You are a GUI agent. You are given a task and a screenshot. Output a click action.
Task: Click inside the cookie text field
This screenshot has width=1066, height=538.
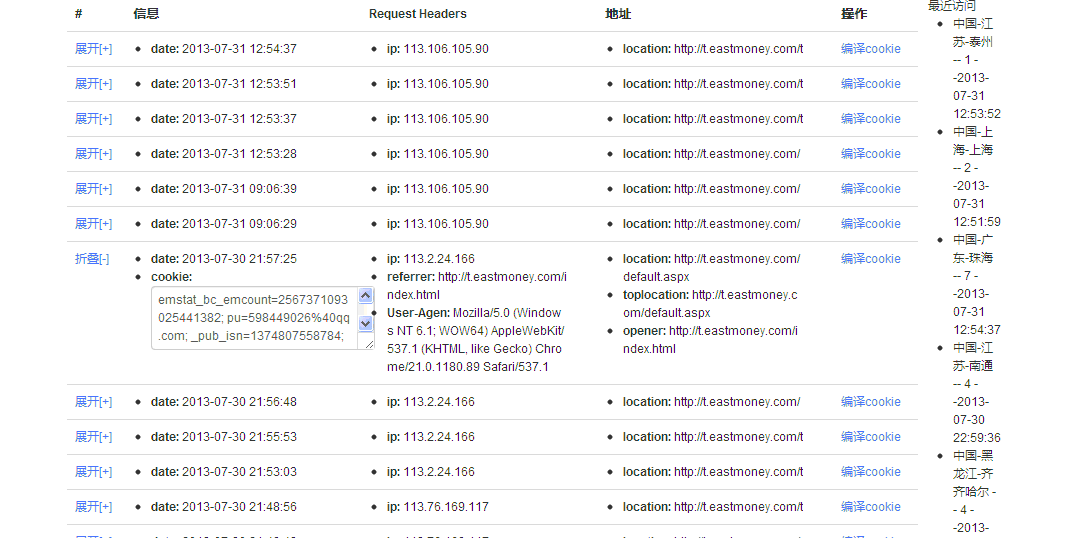pyautogui.click(x=254, y=318)
